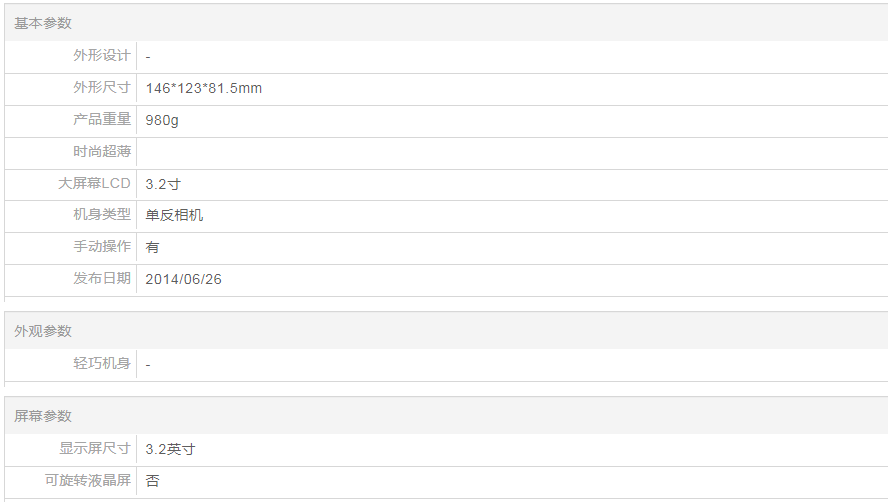This screenshot has width=893, height=502.
Task: Click the 时尚超薄 row label
Action: (101, 152)
